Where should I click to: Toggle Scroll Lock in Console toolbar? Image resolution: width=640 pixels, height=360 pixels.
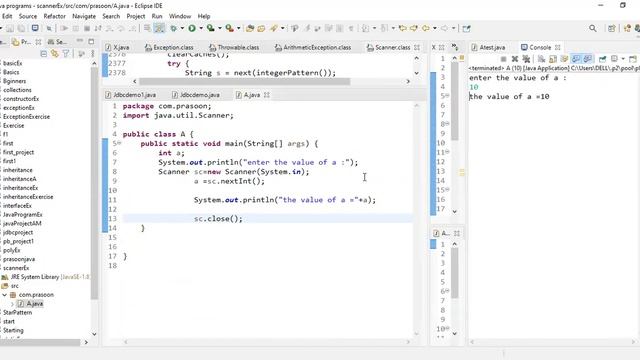(x=553, y=59)
